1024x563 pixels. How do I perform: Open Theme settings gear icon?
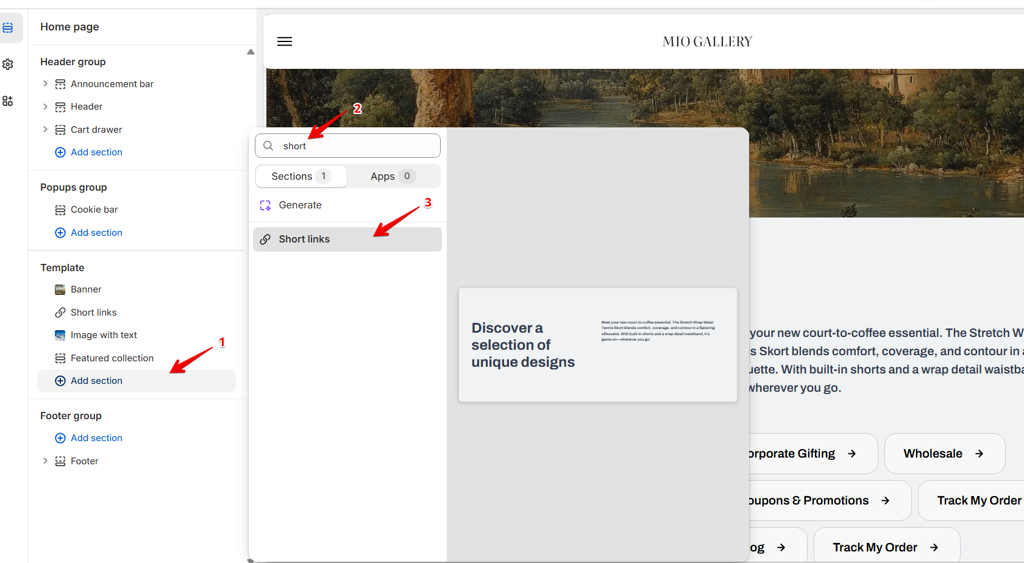pyautogui.click(x=8, y=65)
